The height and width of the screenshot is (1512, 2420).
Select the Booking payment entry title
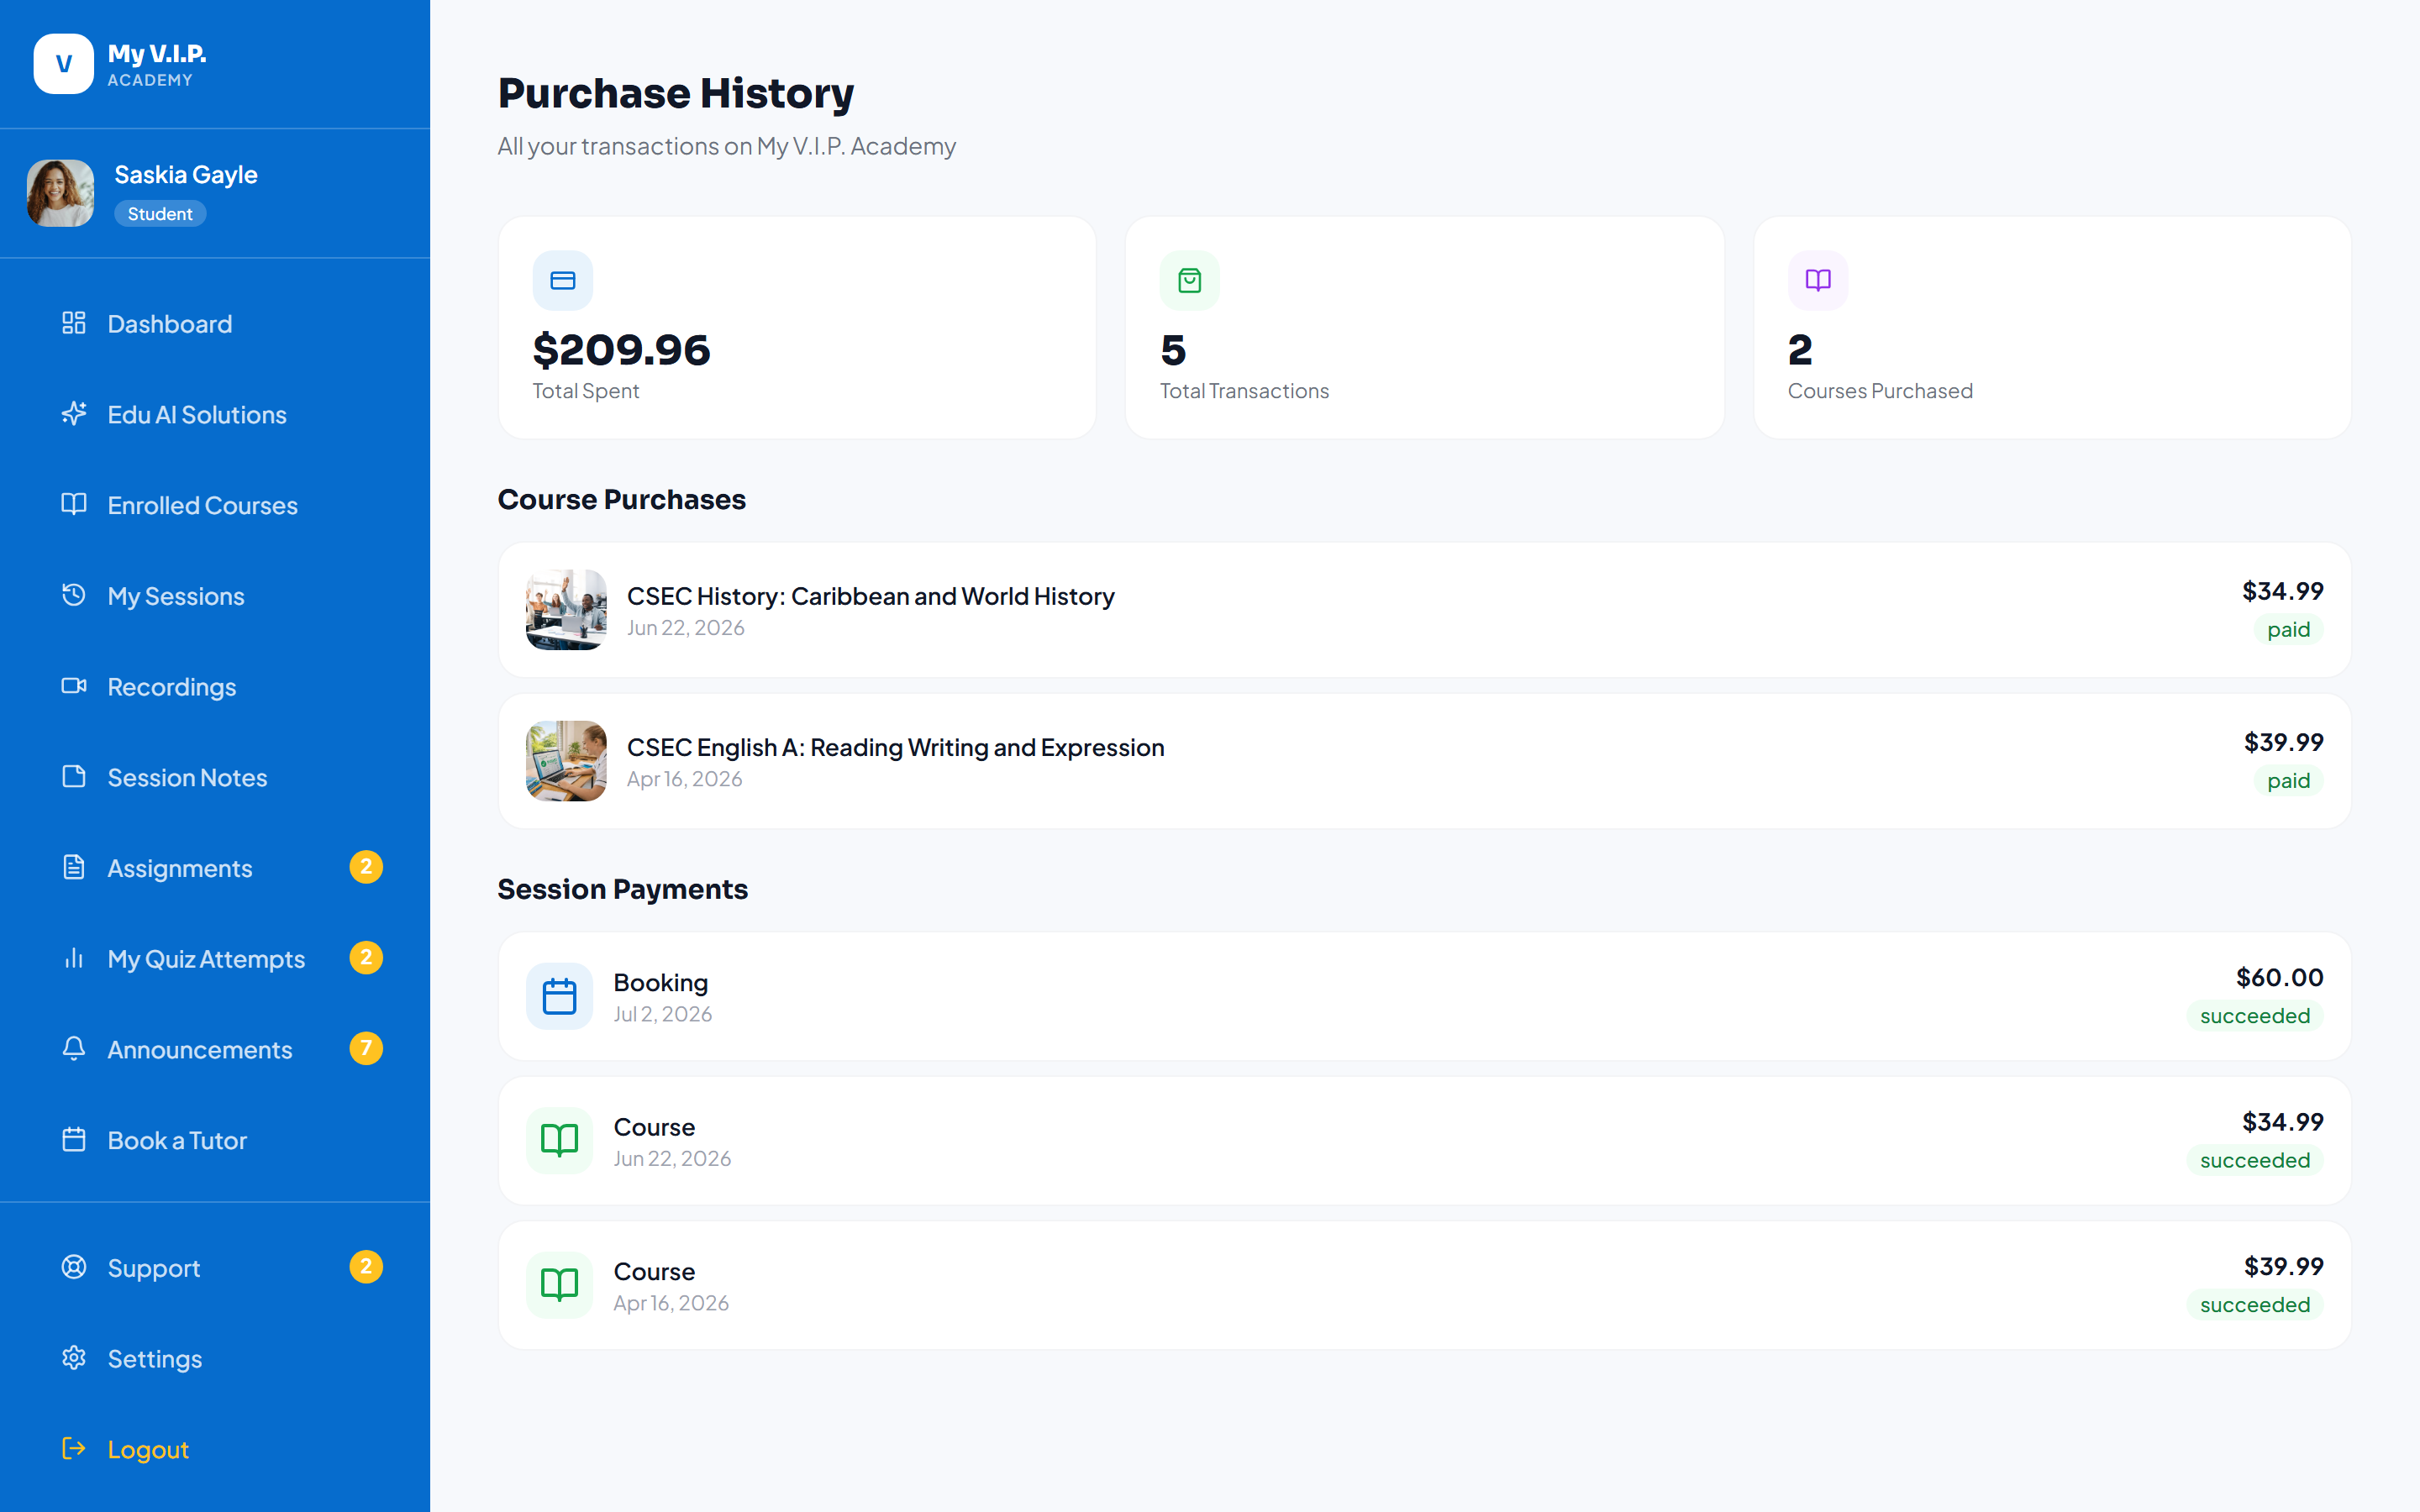tap(660, 983)
